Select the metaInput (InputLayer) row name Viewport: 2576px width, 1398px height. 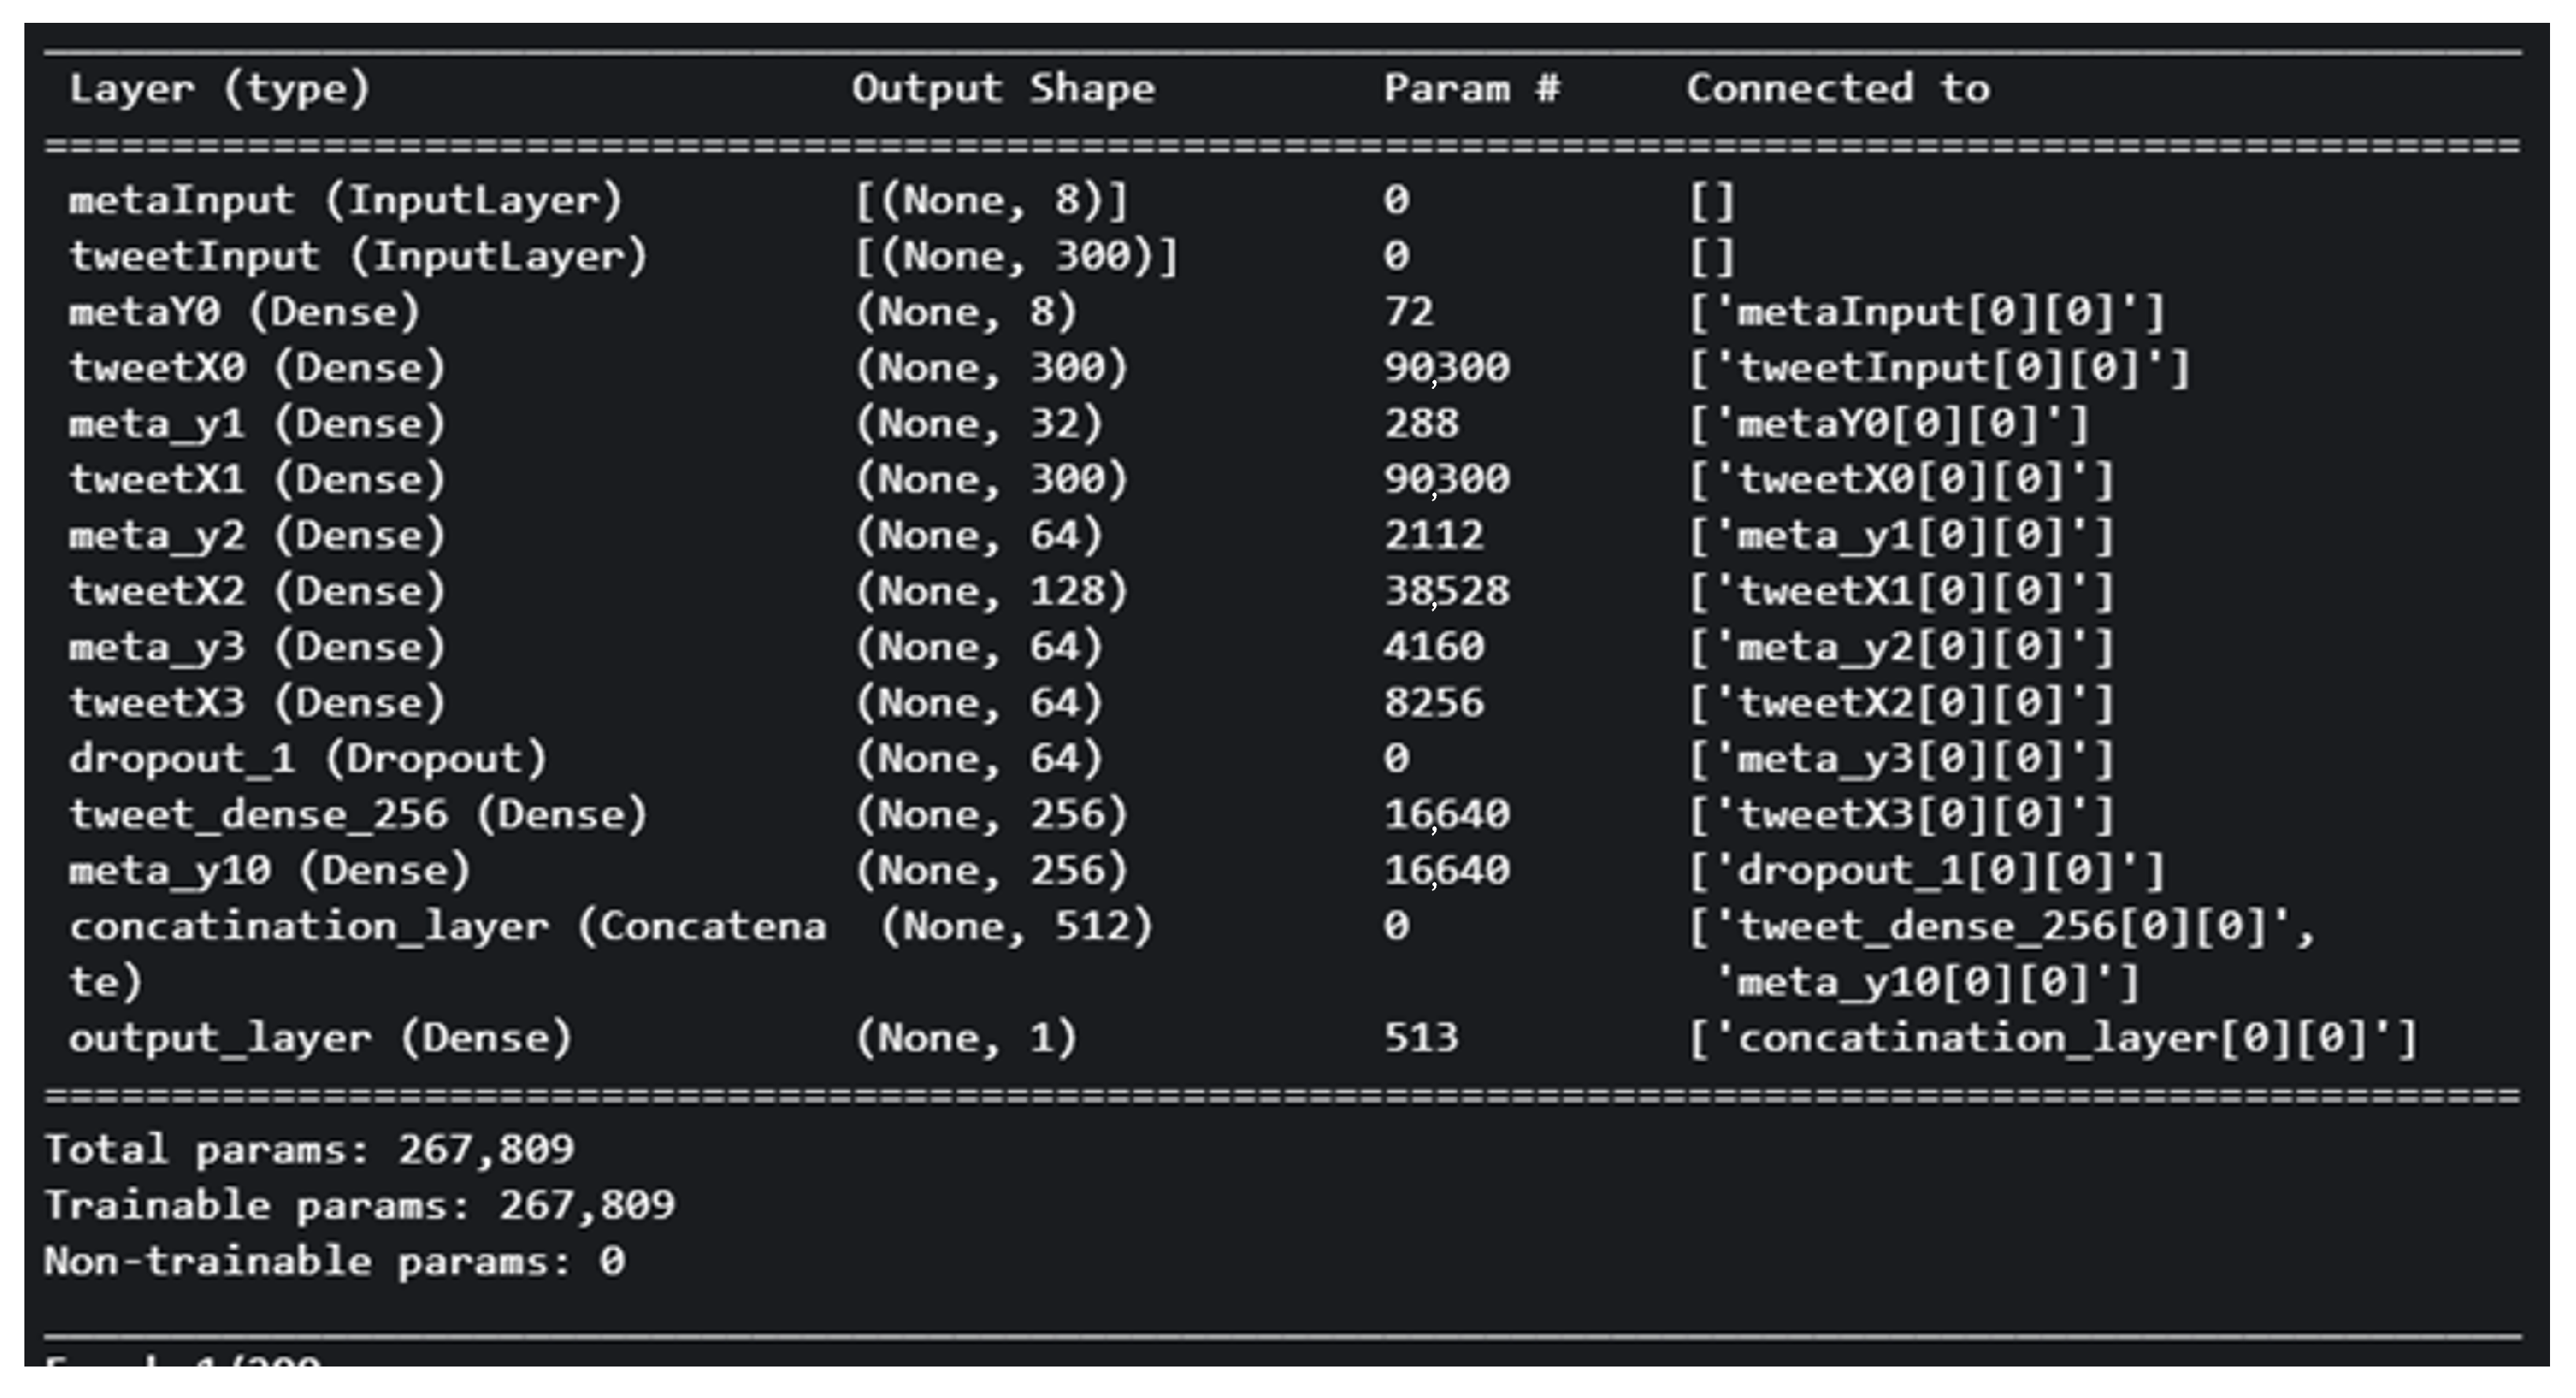(x=345, y=201)
